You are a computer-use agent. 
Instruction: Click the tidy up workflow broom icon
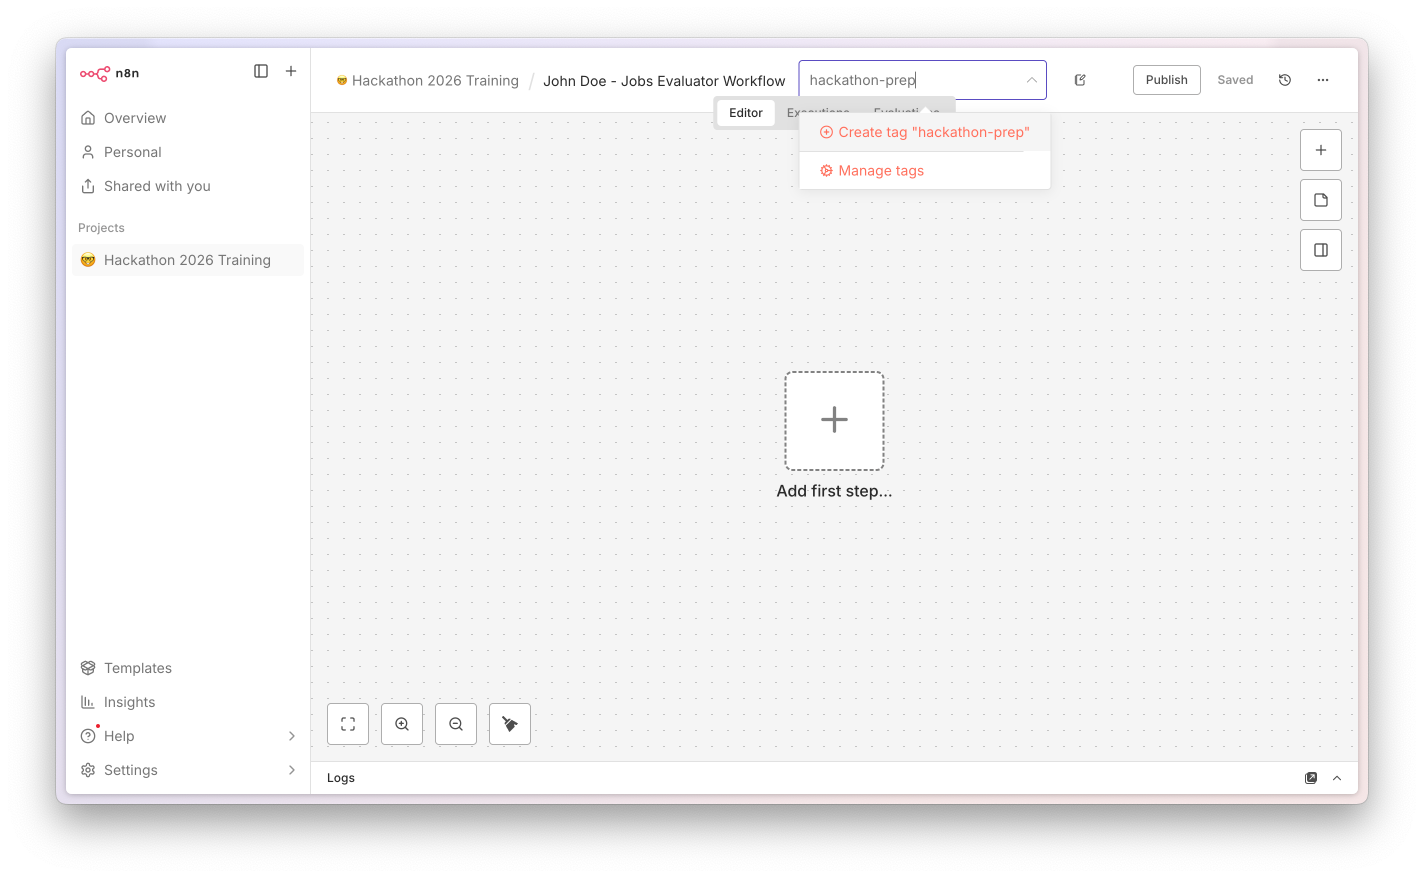(x=510, y=724)
